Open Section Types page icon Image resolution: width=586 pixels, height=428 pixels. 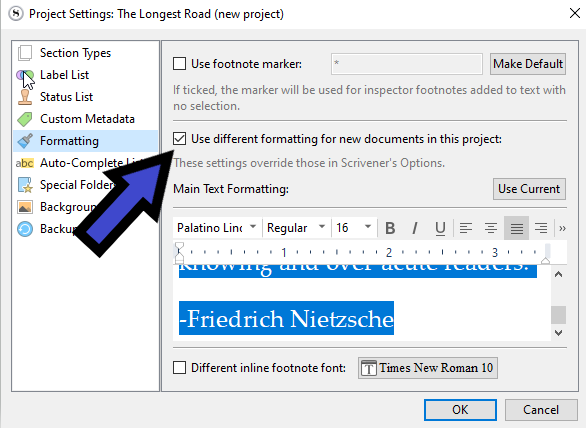(x=25, y=53)
